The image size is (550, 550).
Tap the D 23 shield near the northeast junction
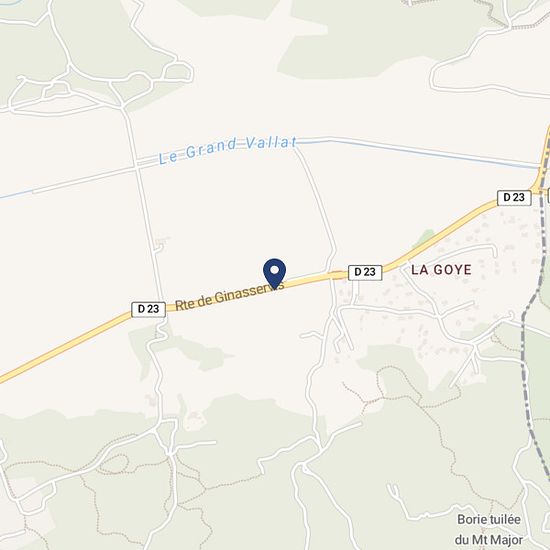(x=514, y=198)
